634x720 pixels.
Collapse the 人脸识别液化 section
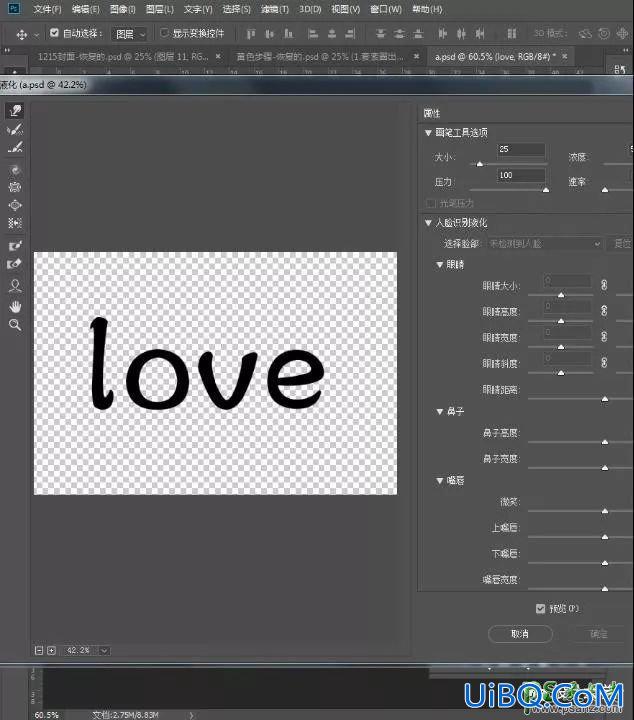point(428,223)
